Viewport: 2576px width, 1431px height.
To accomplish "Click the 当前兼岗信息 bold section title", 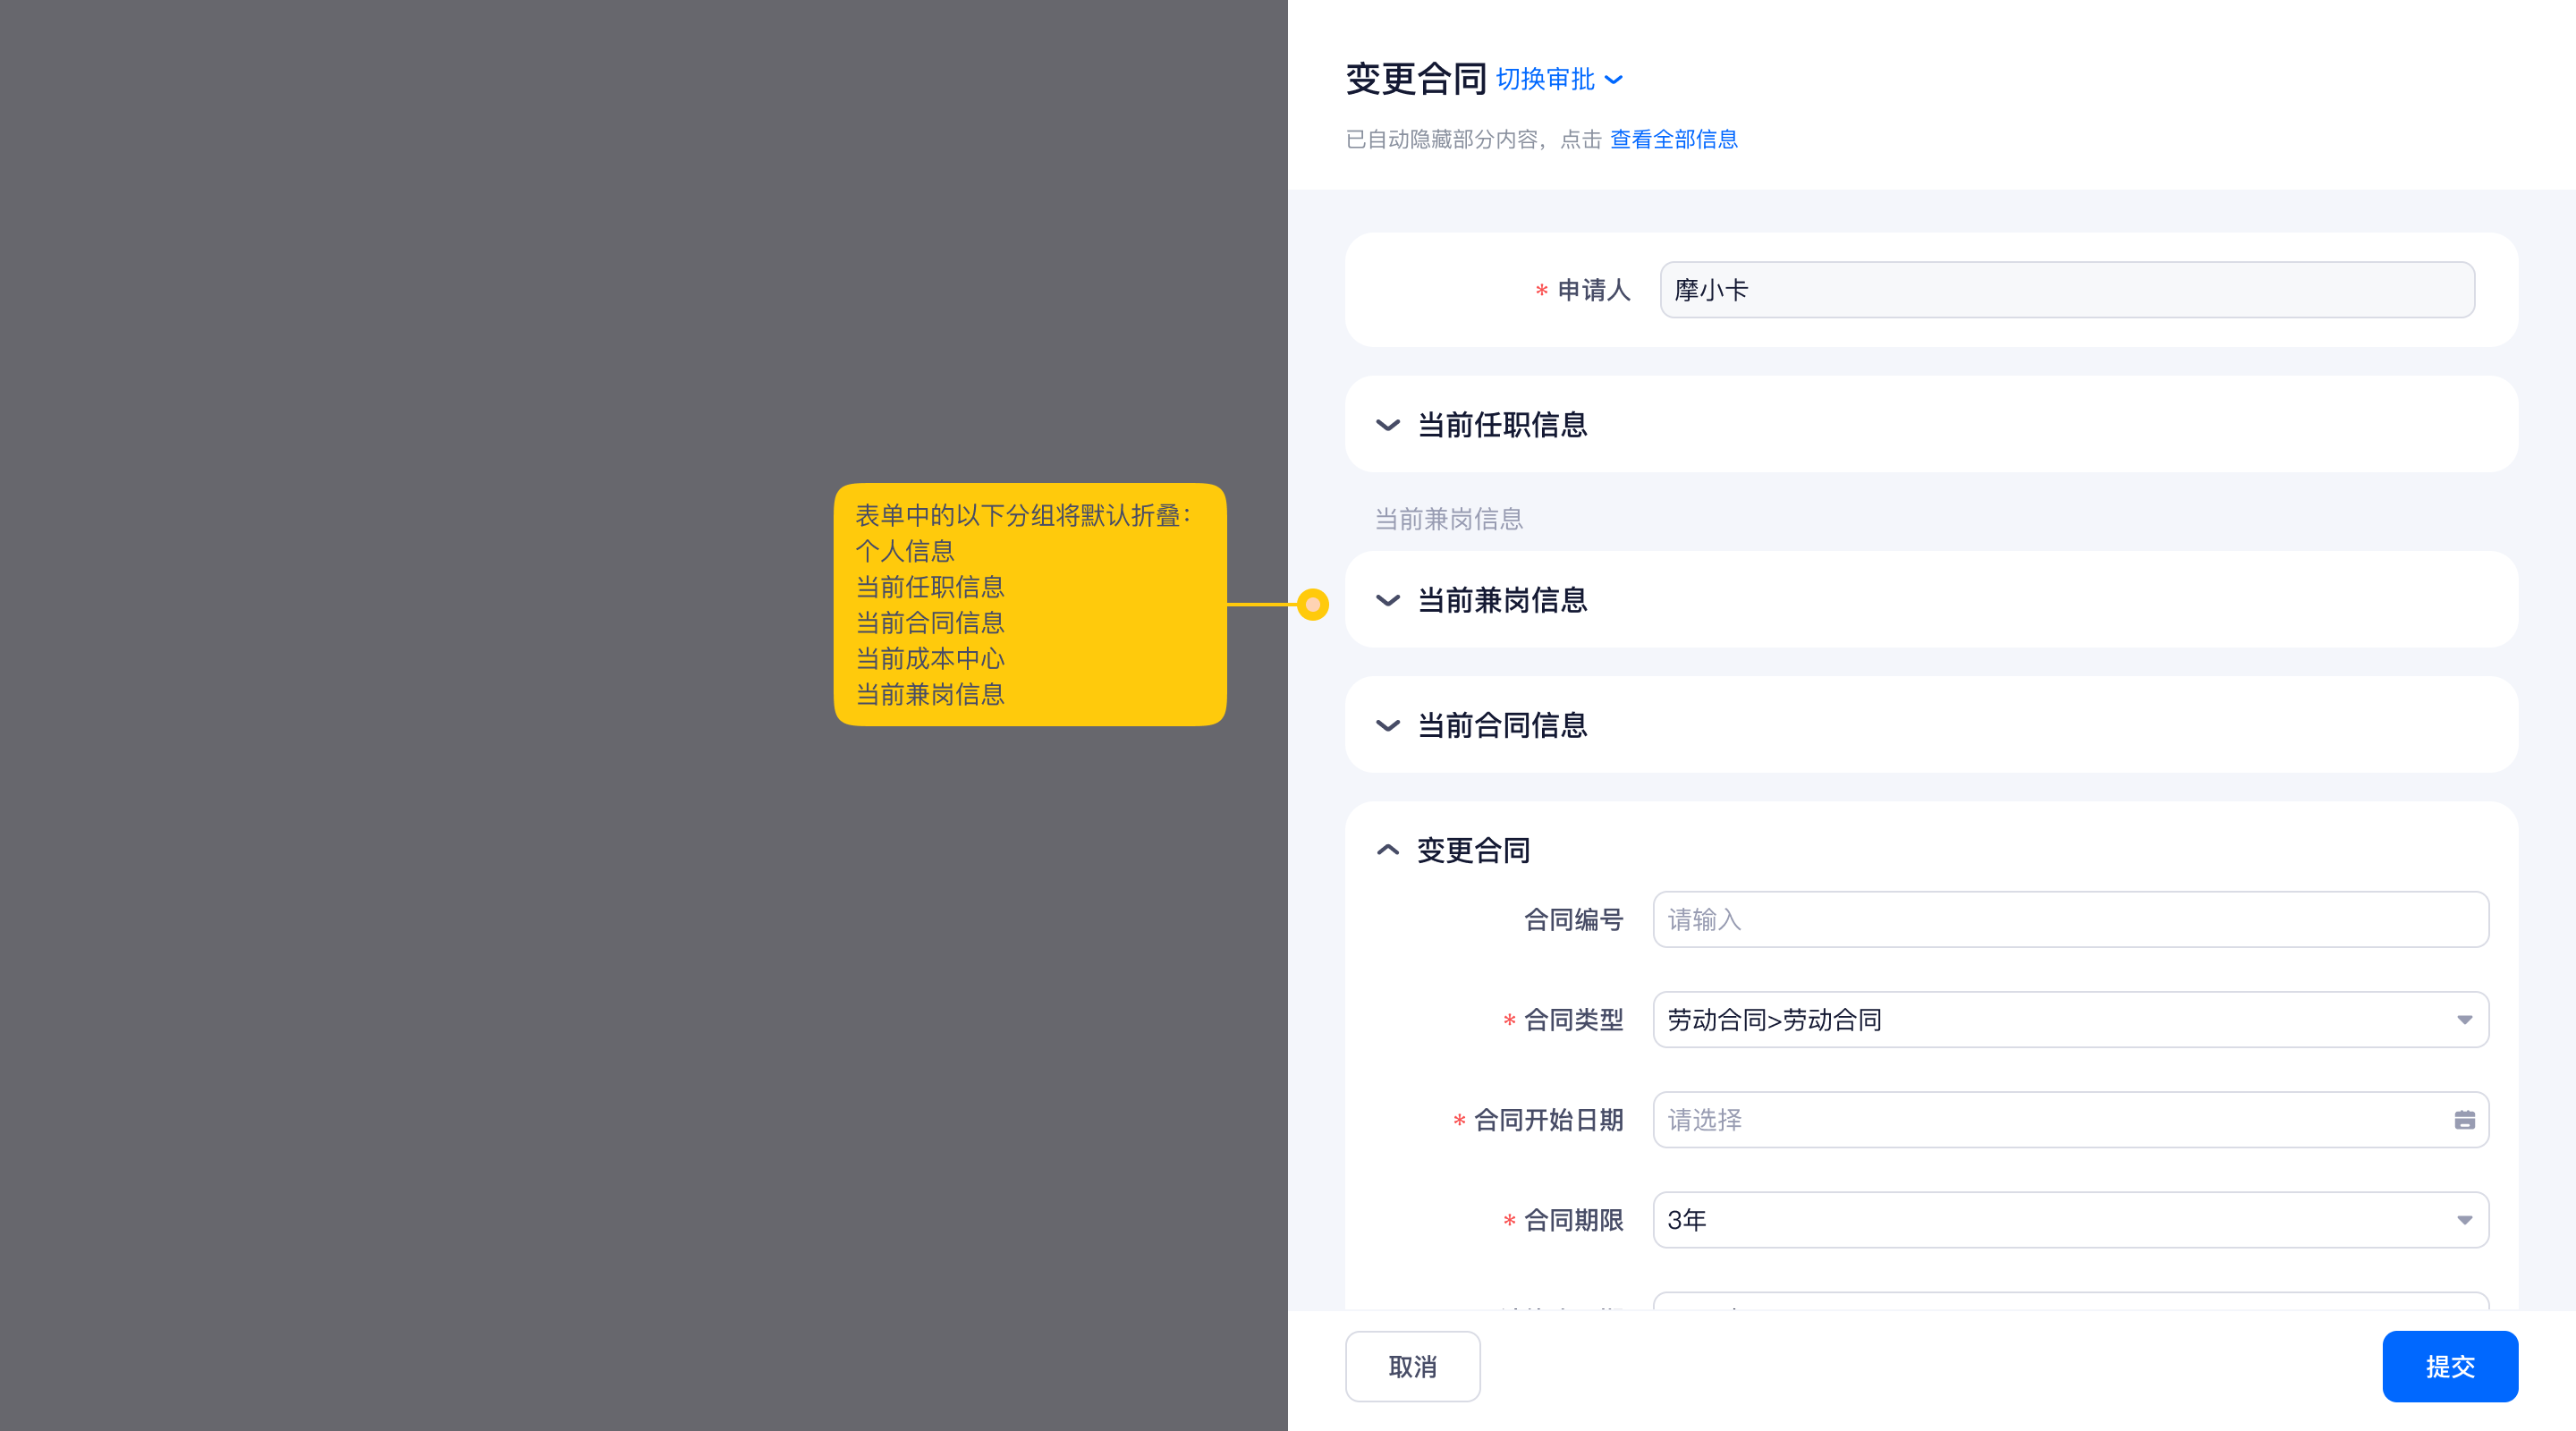I will (1502, 600).
